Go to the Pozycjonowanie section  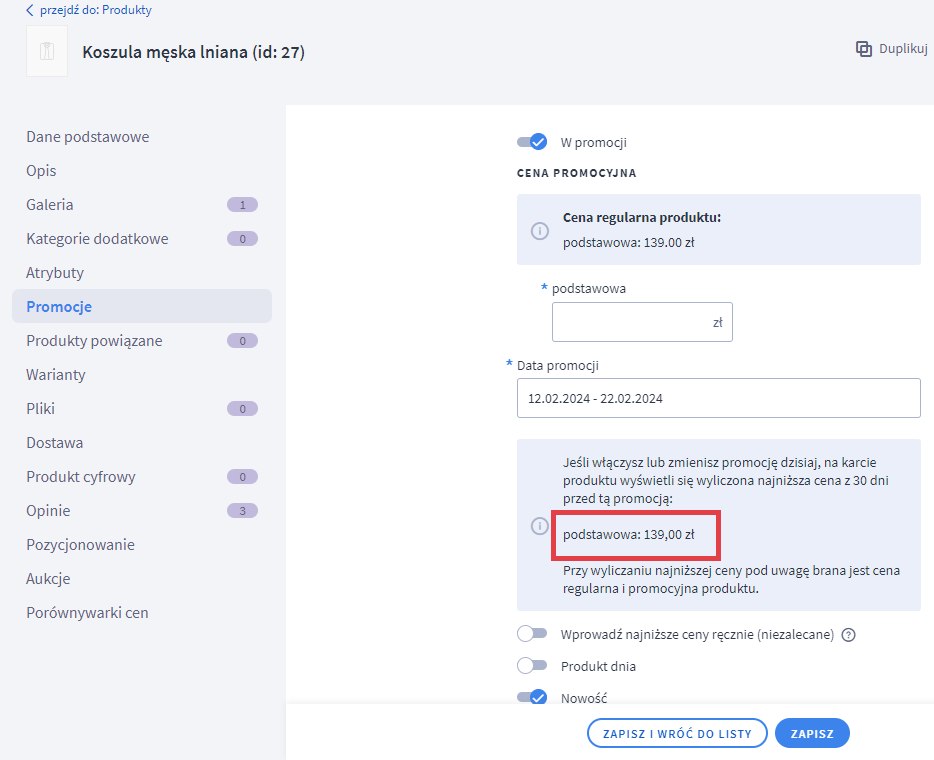80,545
